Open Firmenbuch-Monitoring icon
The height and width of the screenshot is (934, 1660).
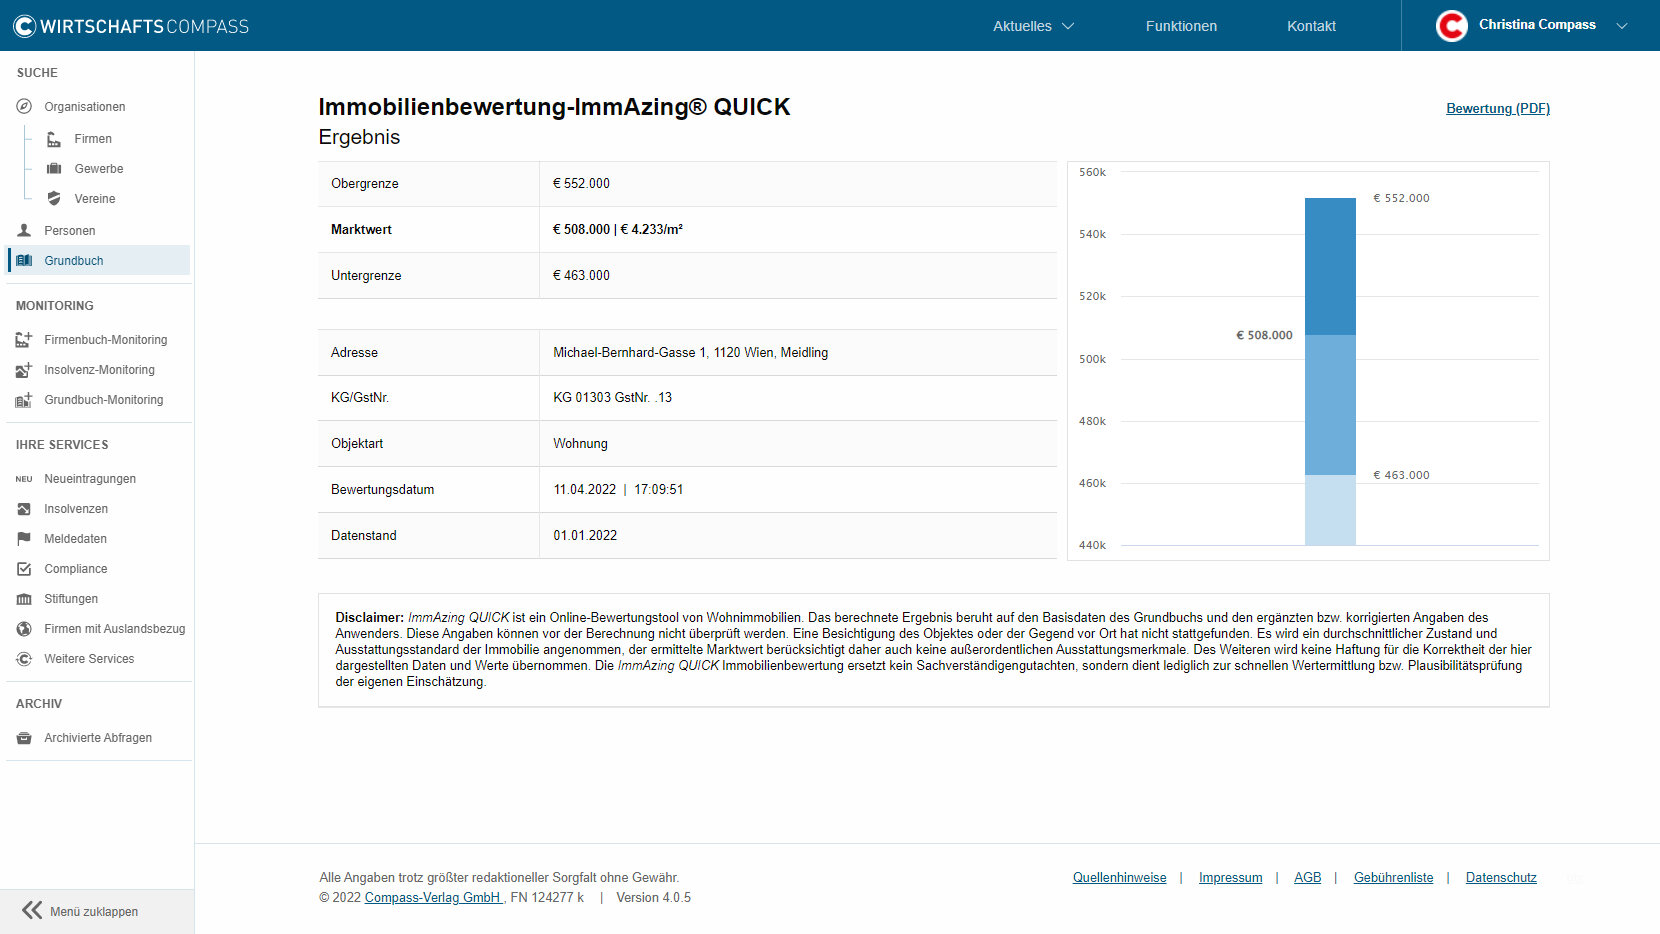24,339
